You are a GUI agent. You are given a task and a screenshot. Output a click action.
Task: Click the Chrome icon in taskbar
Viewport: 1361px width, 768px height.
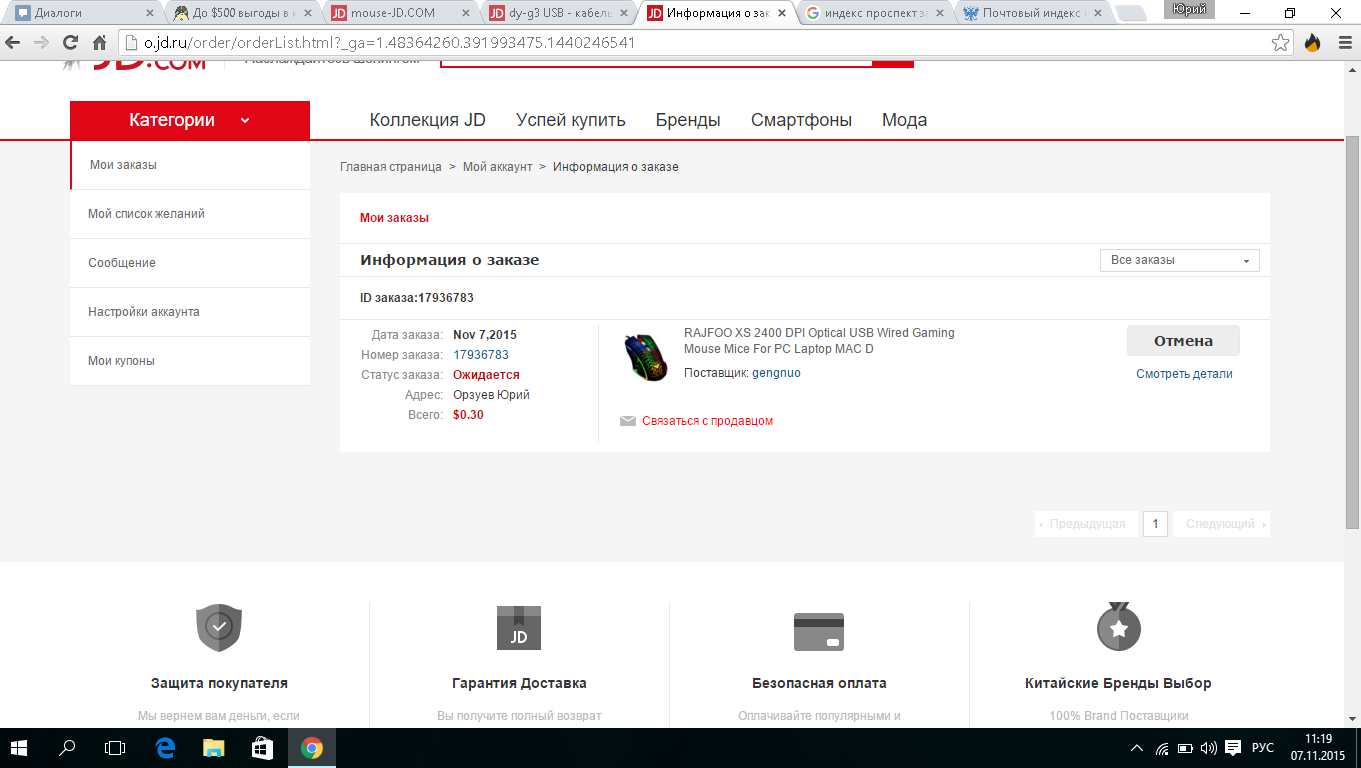click(x=312, y=748)
